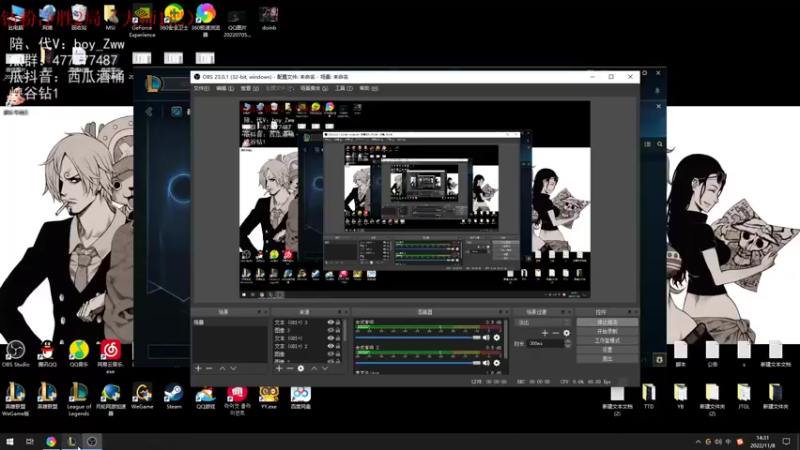Open the taskbar clock showing 14:31
Image resolution: width=800 pixels, height=450 pixels.
point(763,442)
